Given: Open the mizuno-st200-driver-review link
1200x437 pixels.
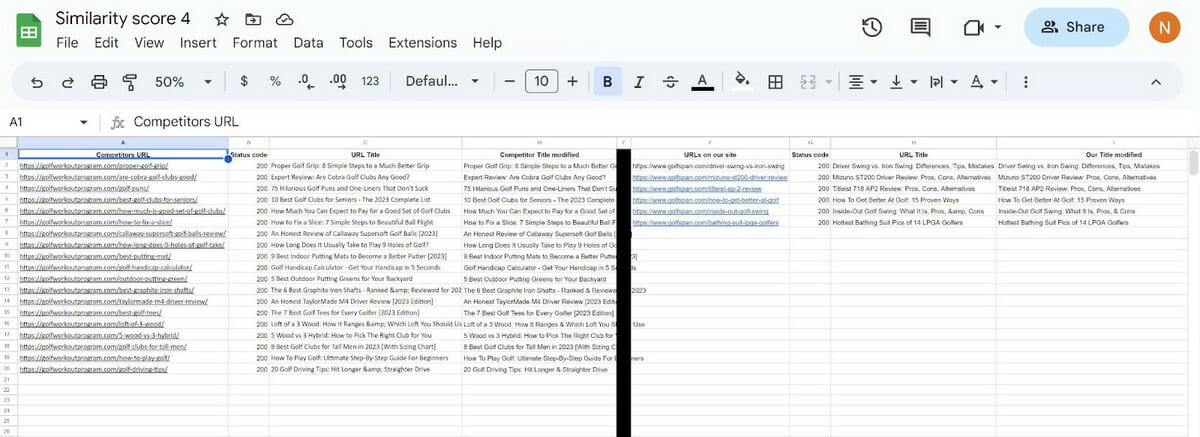Looking at the screenshot, I should (710, 177).
